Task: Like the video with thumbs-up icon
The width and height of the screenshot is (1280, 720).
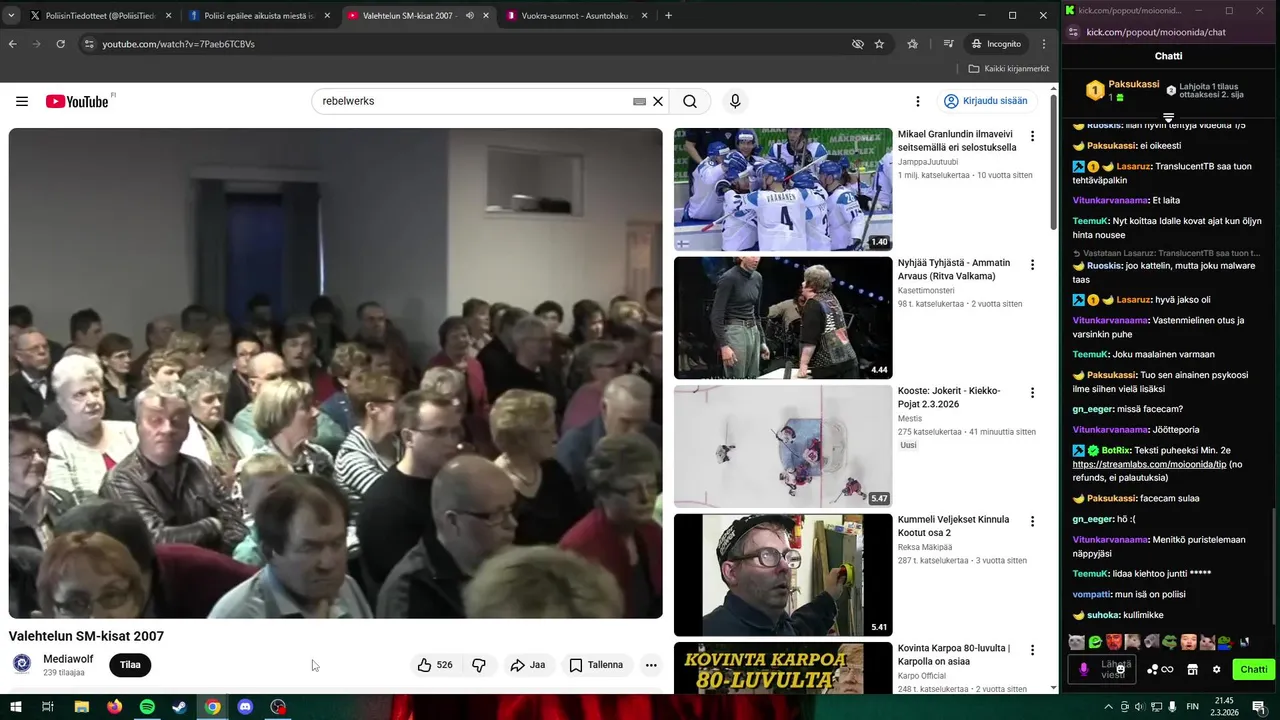Action: (435, 665)
